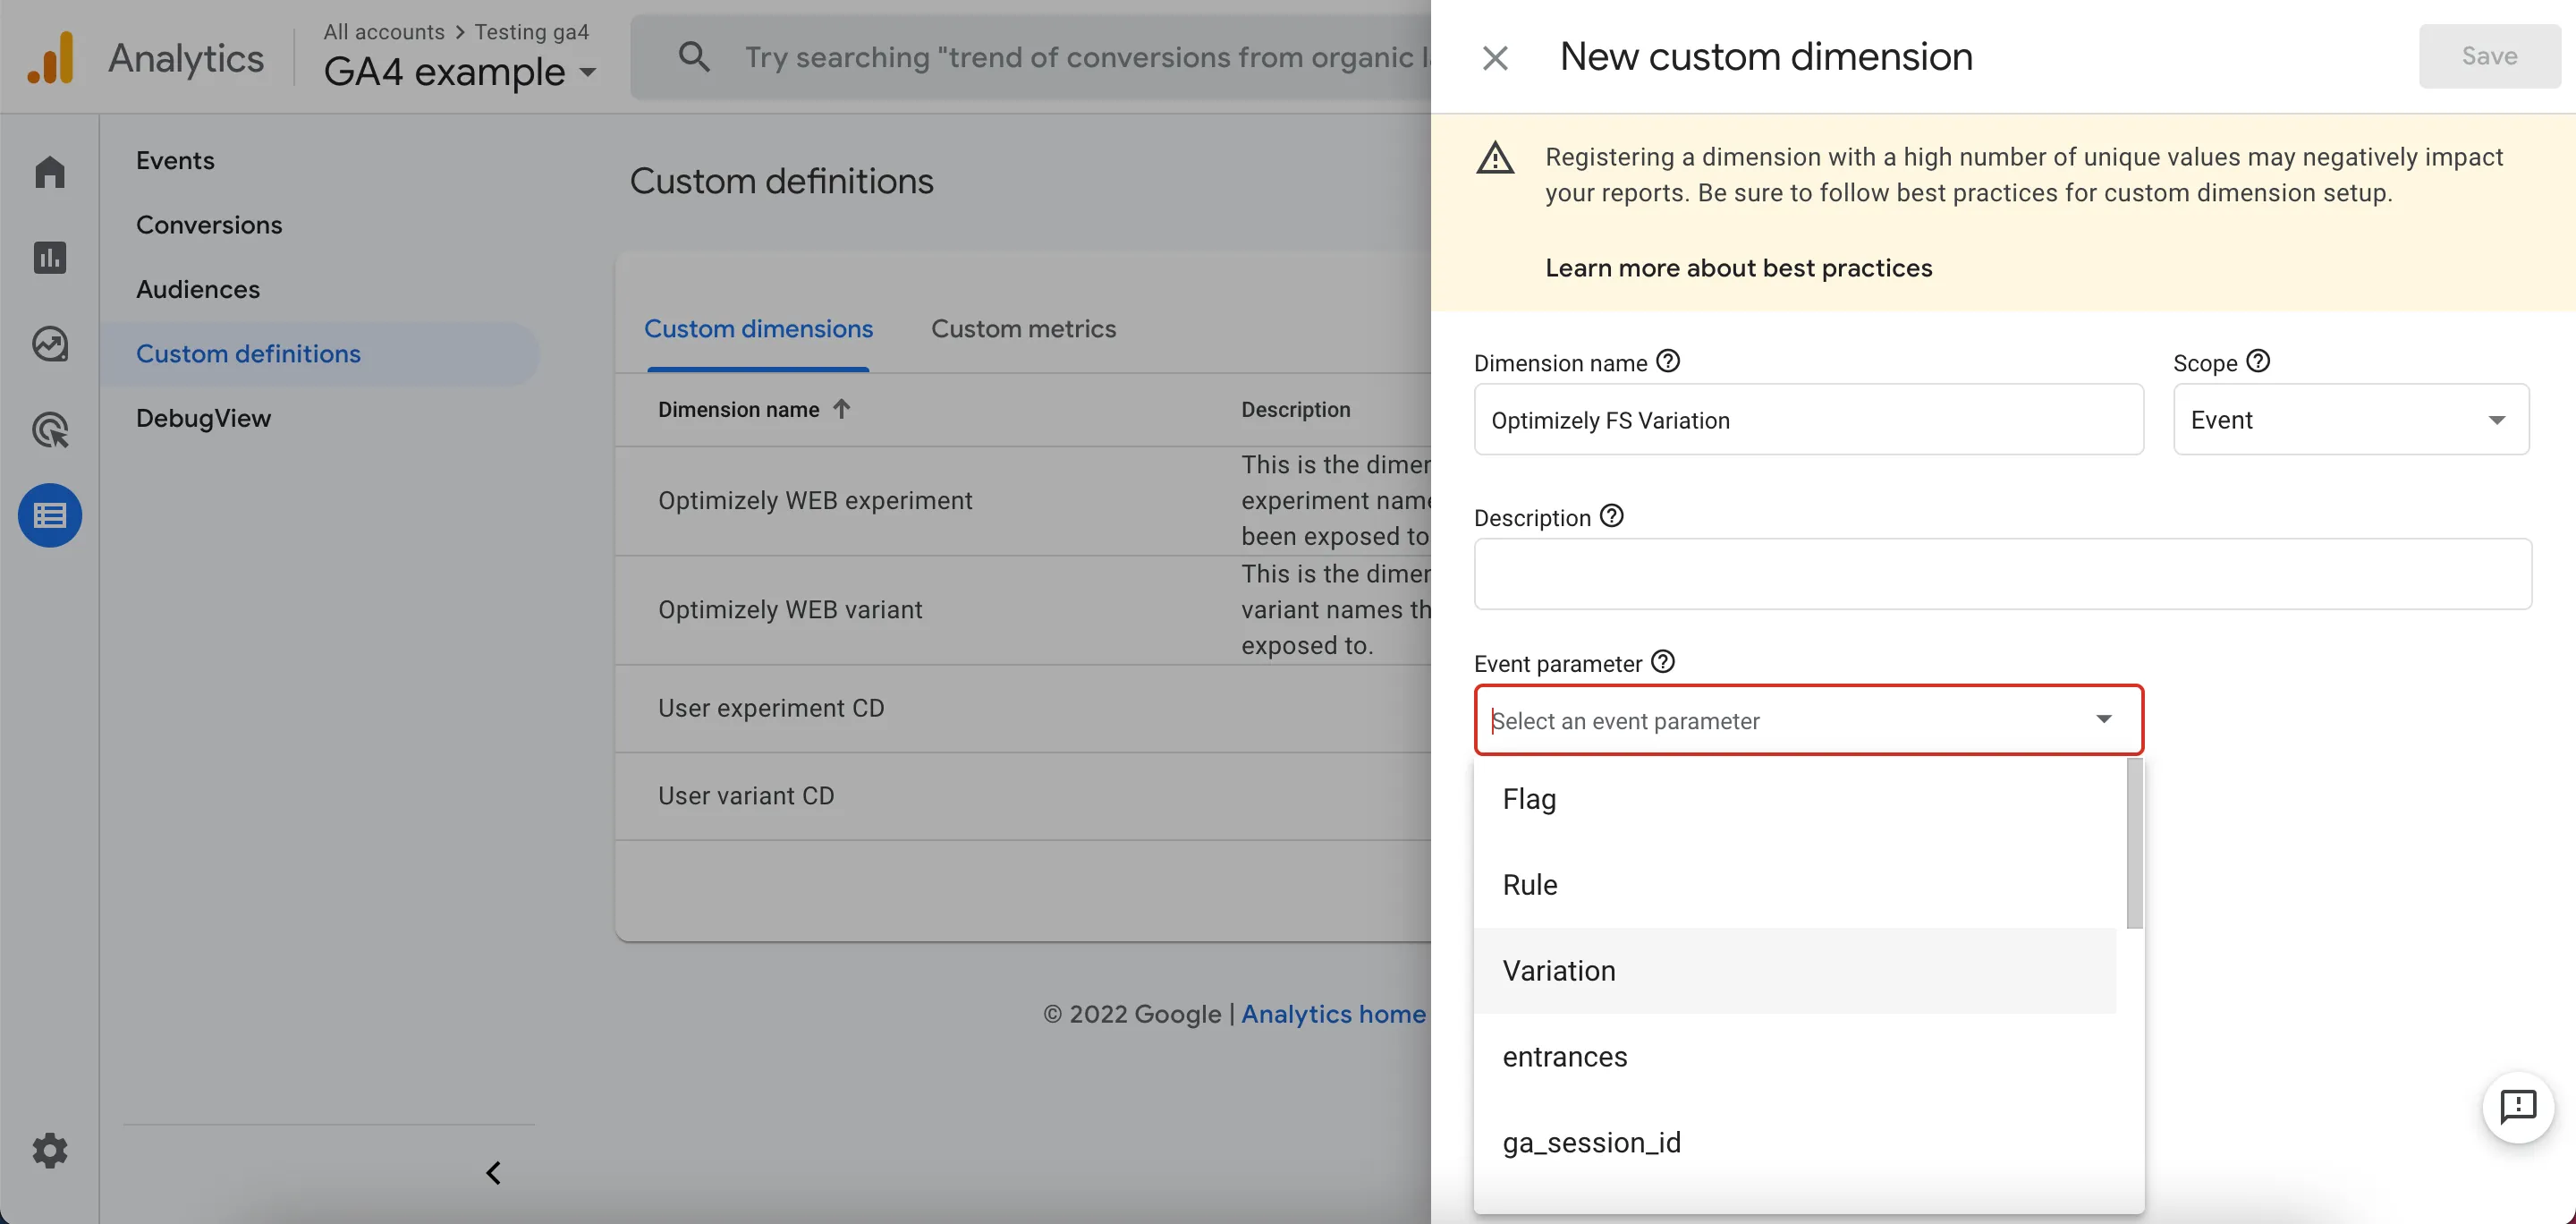Click the Description column header

pos(1295,409)
